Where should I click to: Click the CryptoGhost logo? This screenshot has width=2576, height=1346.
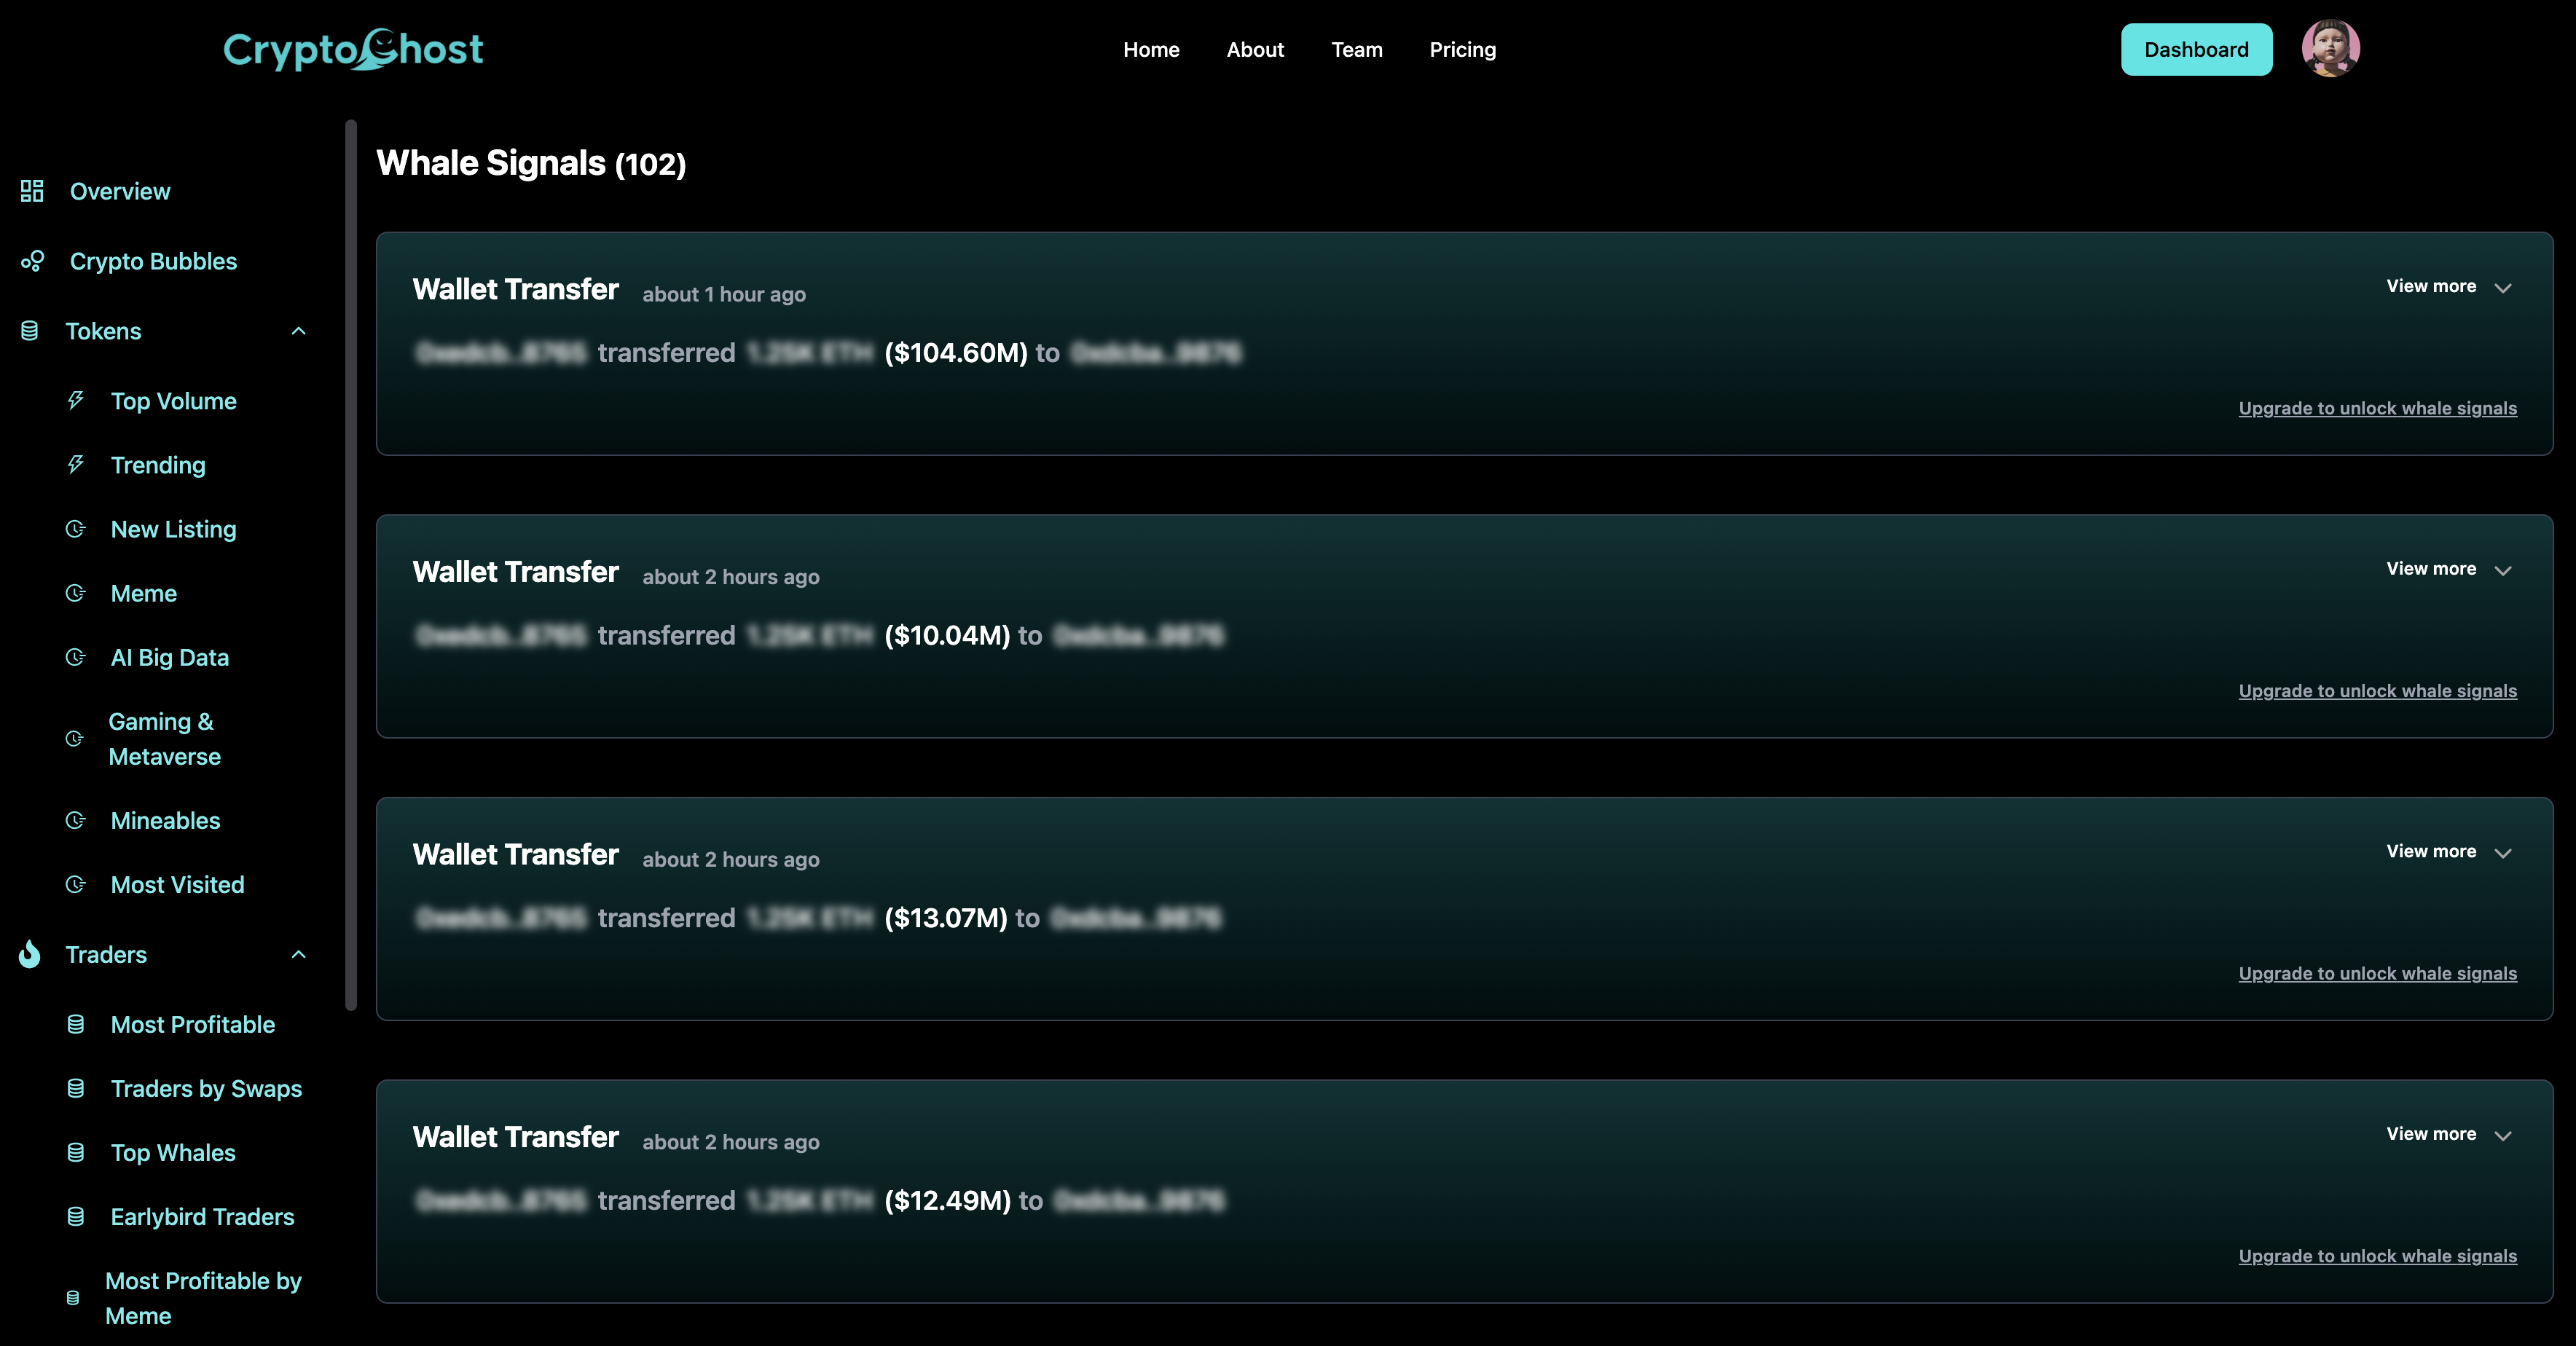[x=353, y=49]
